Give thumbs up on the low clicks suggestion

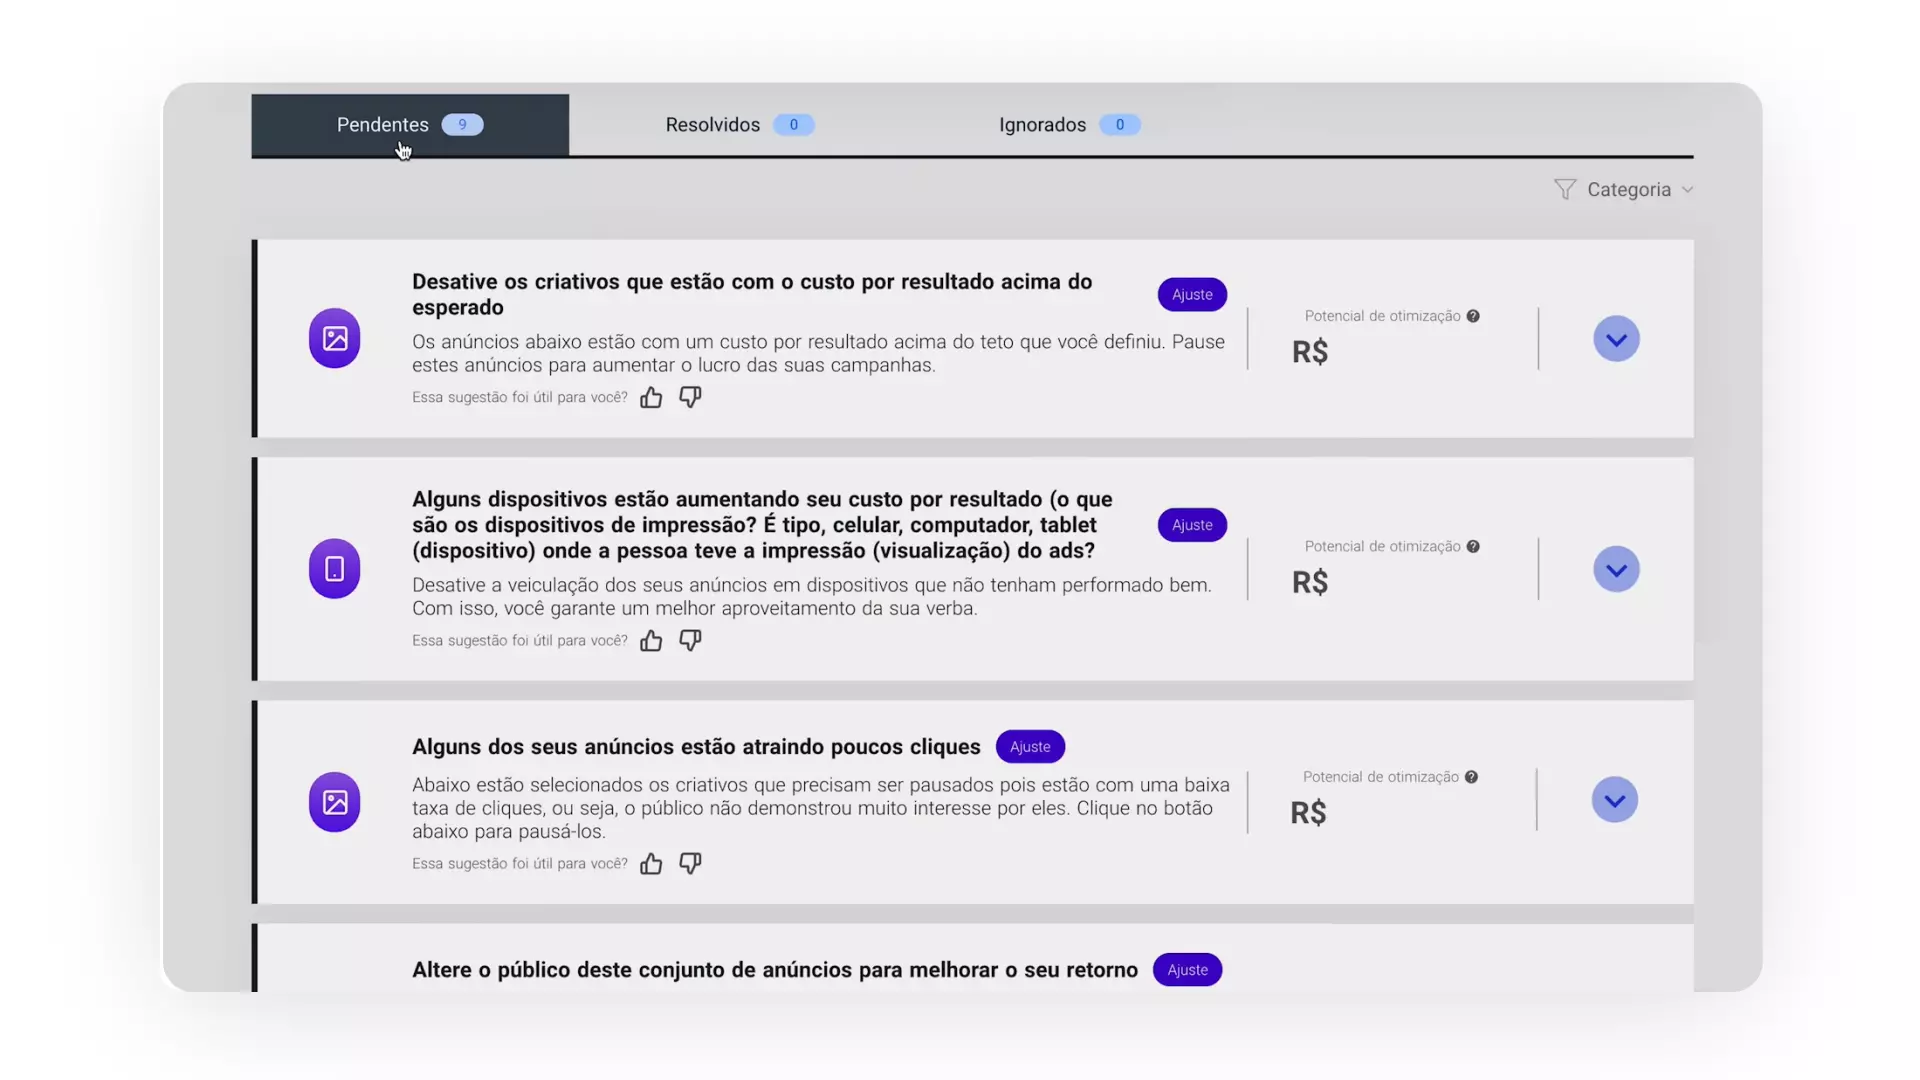(x=651, y=863)
